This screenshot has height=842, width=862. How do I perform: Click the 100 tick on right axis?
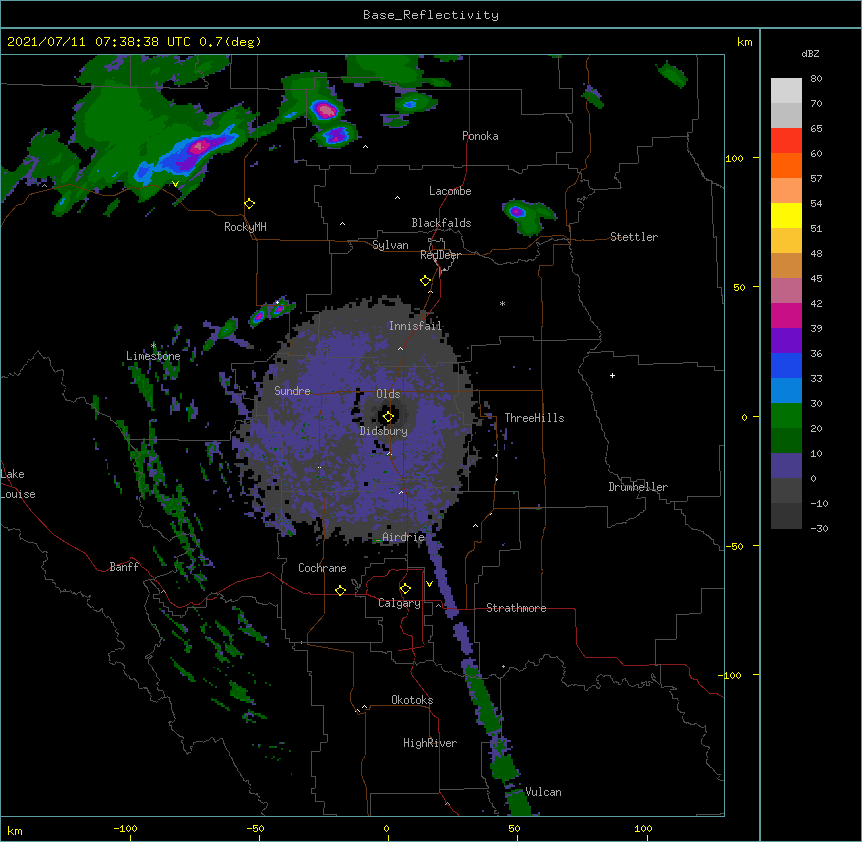tap(734, 158)
